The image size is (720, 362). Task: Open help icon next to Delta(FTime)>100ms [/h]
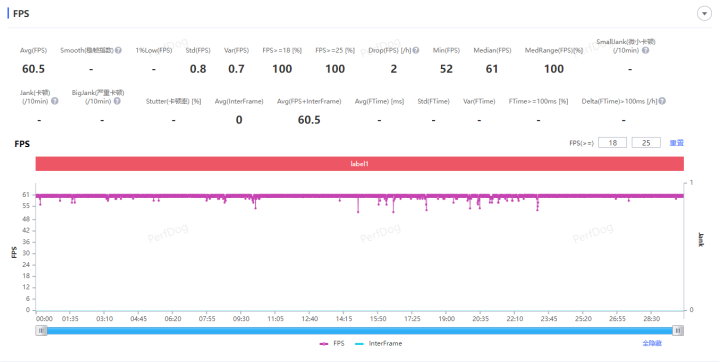(662, 101)
